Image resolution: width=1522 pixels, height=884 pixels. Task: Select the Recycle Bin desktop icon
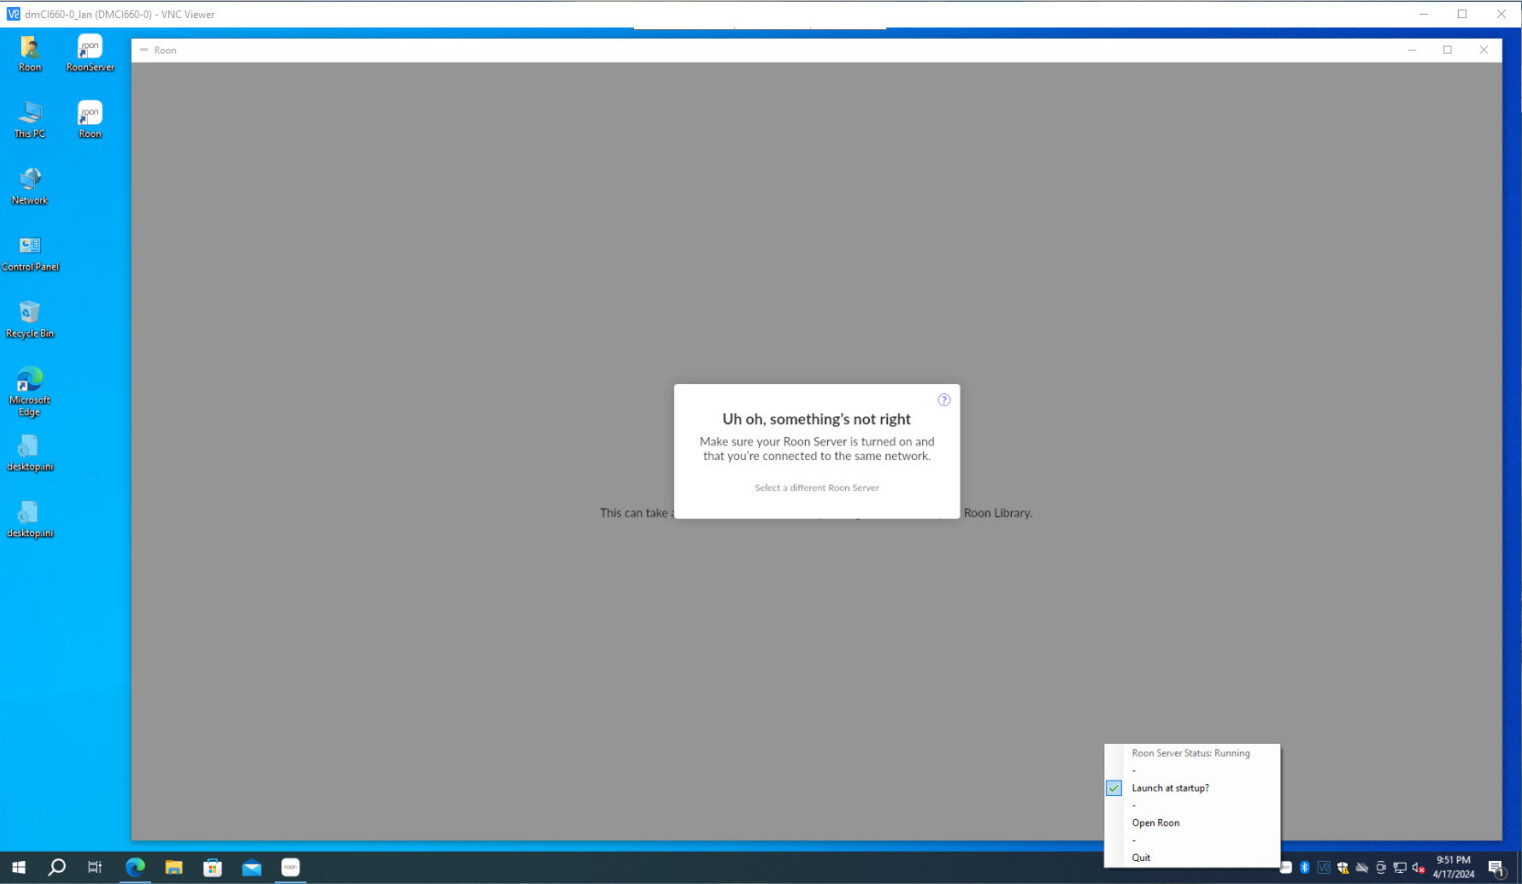point(30,320)
